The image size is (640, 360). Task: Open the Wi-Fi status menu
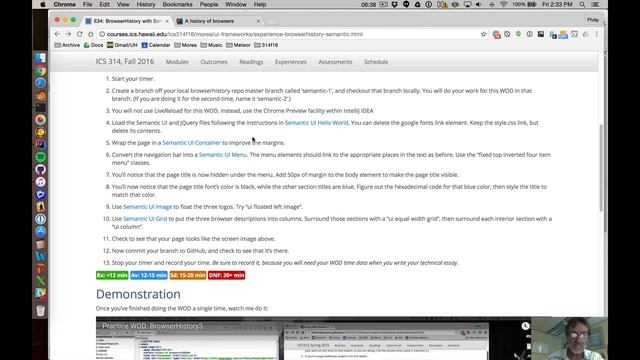coord(504,4)
